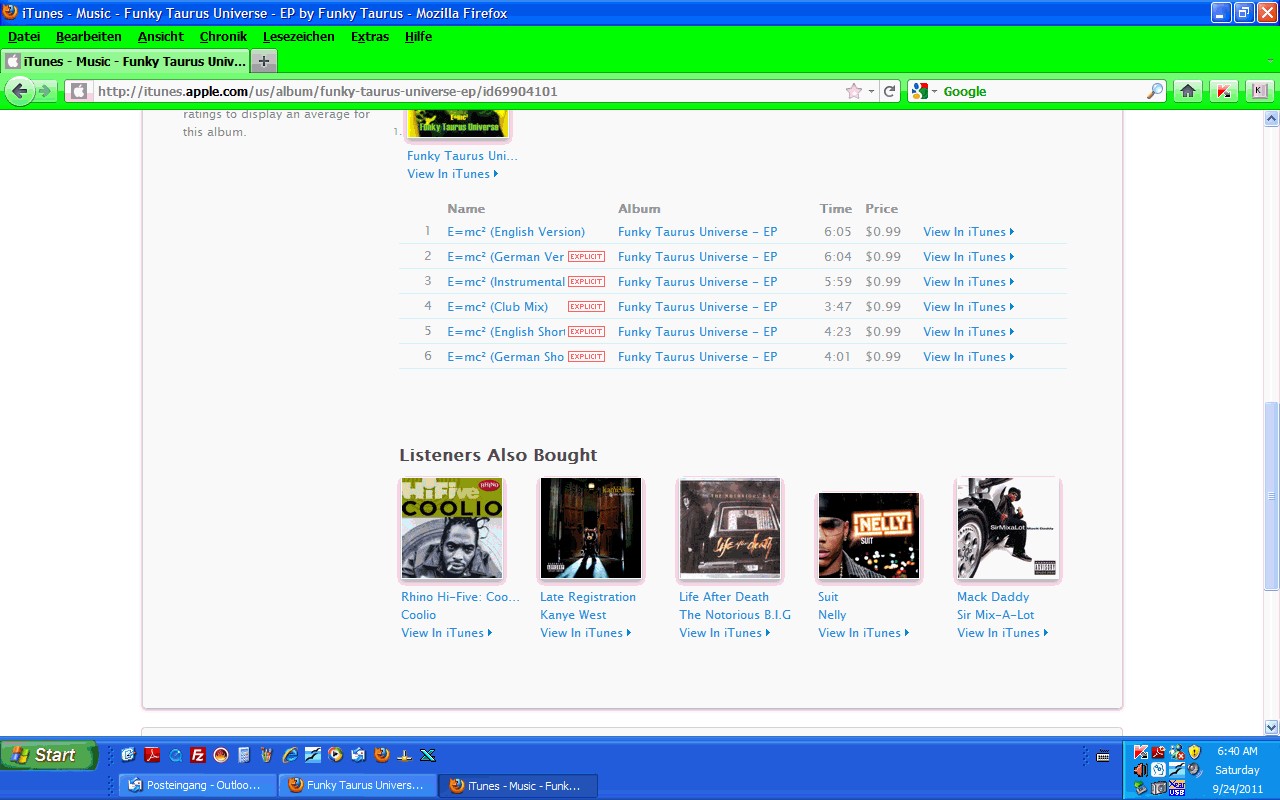The width and height of the screenshot is (1280, 800).
Task: Click the Nelly Suit album cover
Action: (x=869, y=535)
